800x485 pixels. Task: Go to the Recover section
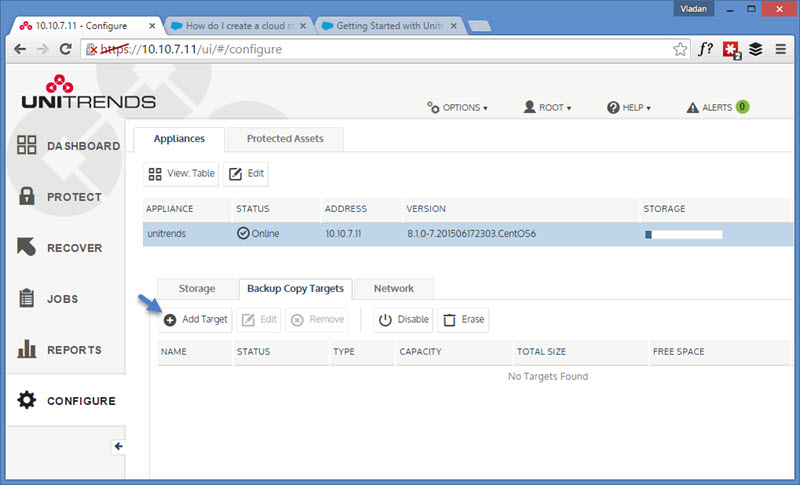click(59, 247)
